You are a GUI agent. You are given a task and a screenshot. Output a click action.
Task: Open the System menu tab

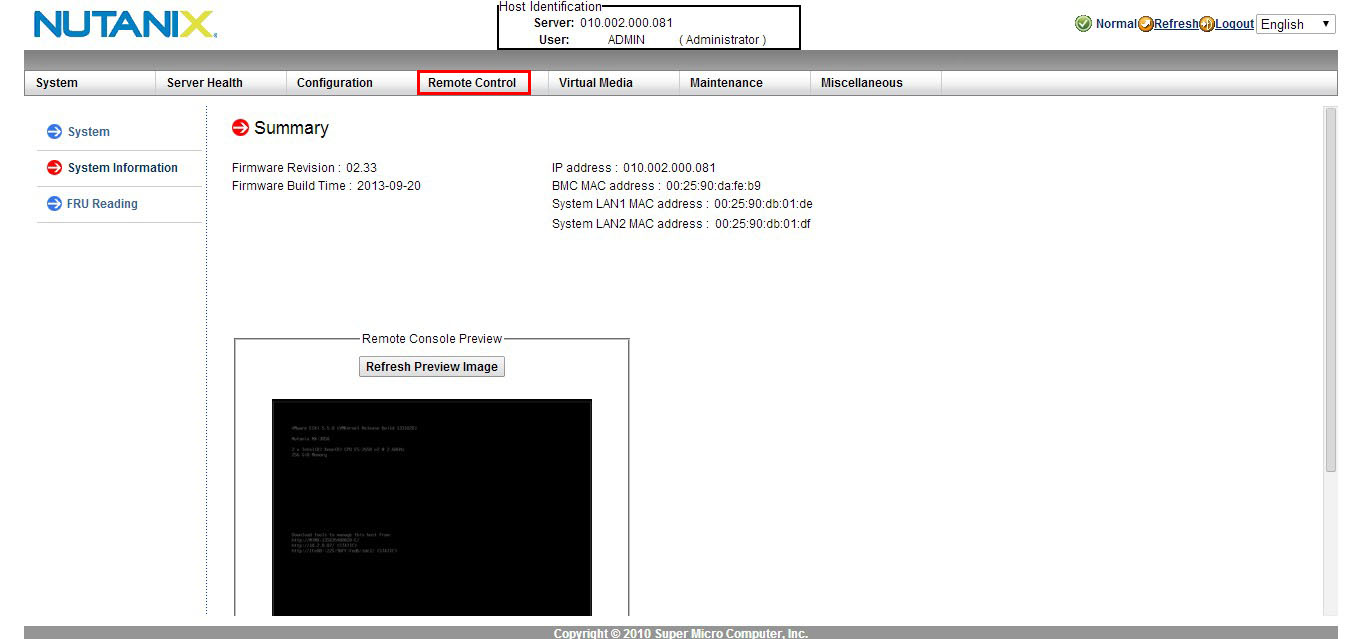click(57, 83)
